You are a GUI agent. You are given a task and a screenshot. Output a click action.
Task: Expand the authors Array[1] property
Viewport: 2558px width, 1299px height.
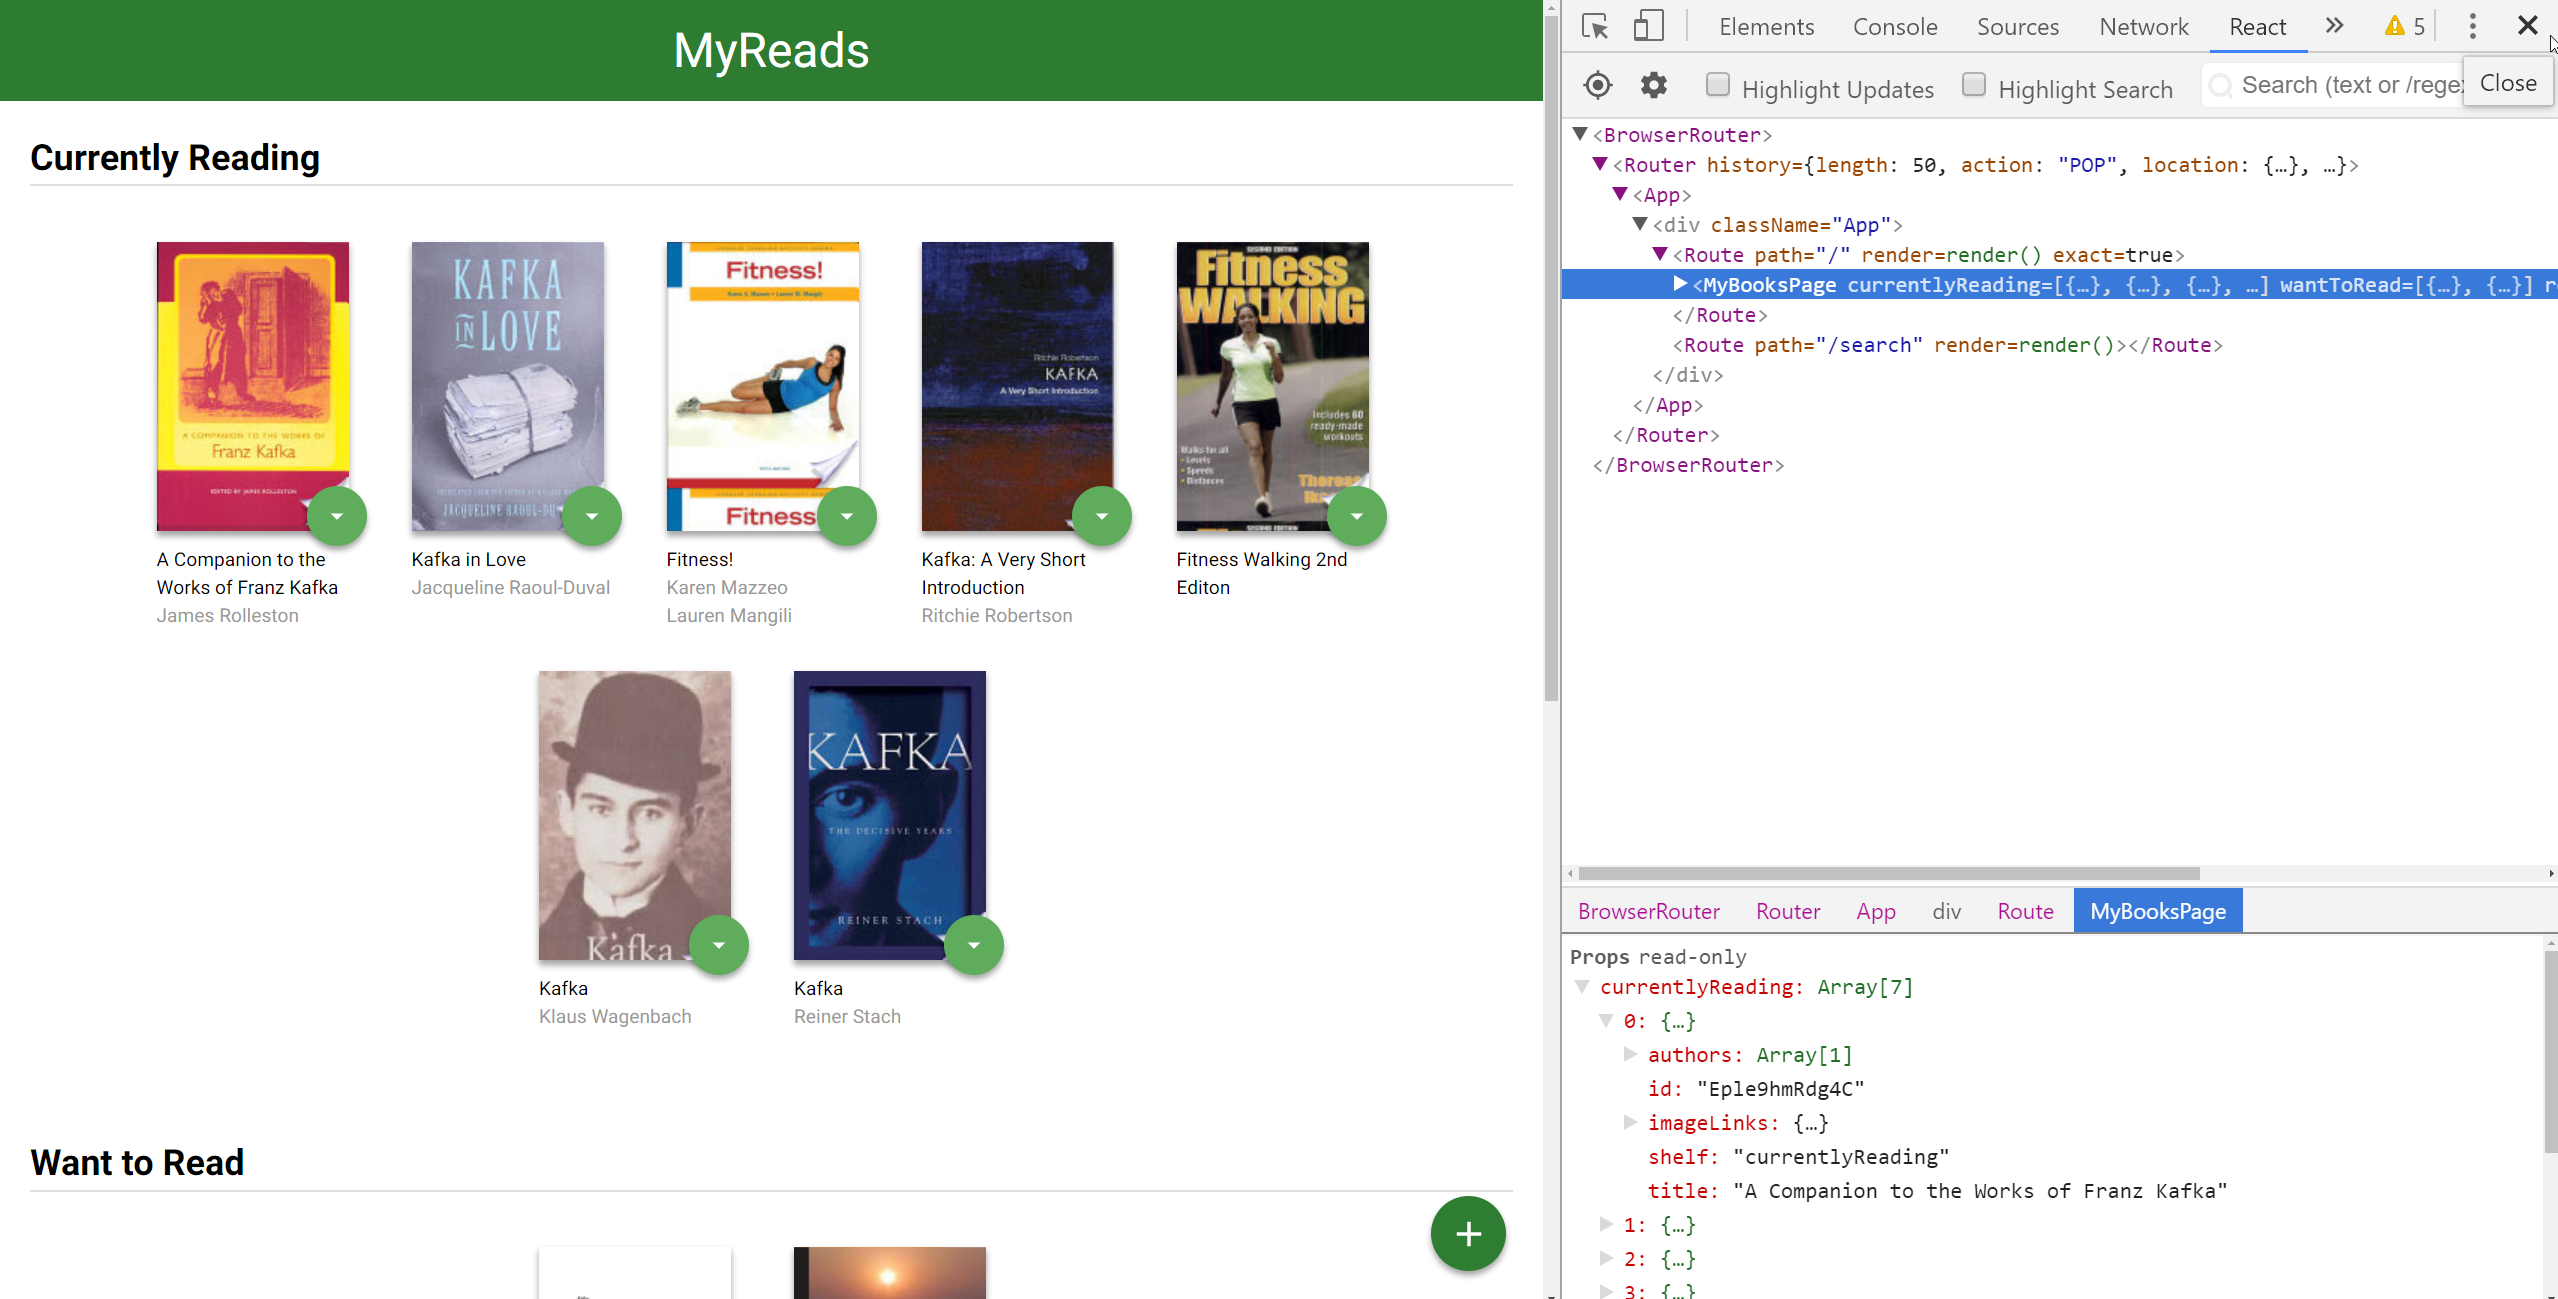click(x=1630, y=1055)
